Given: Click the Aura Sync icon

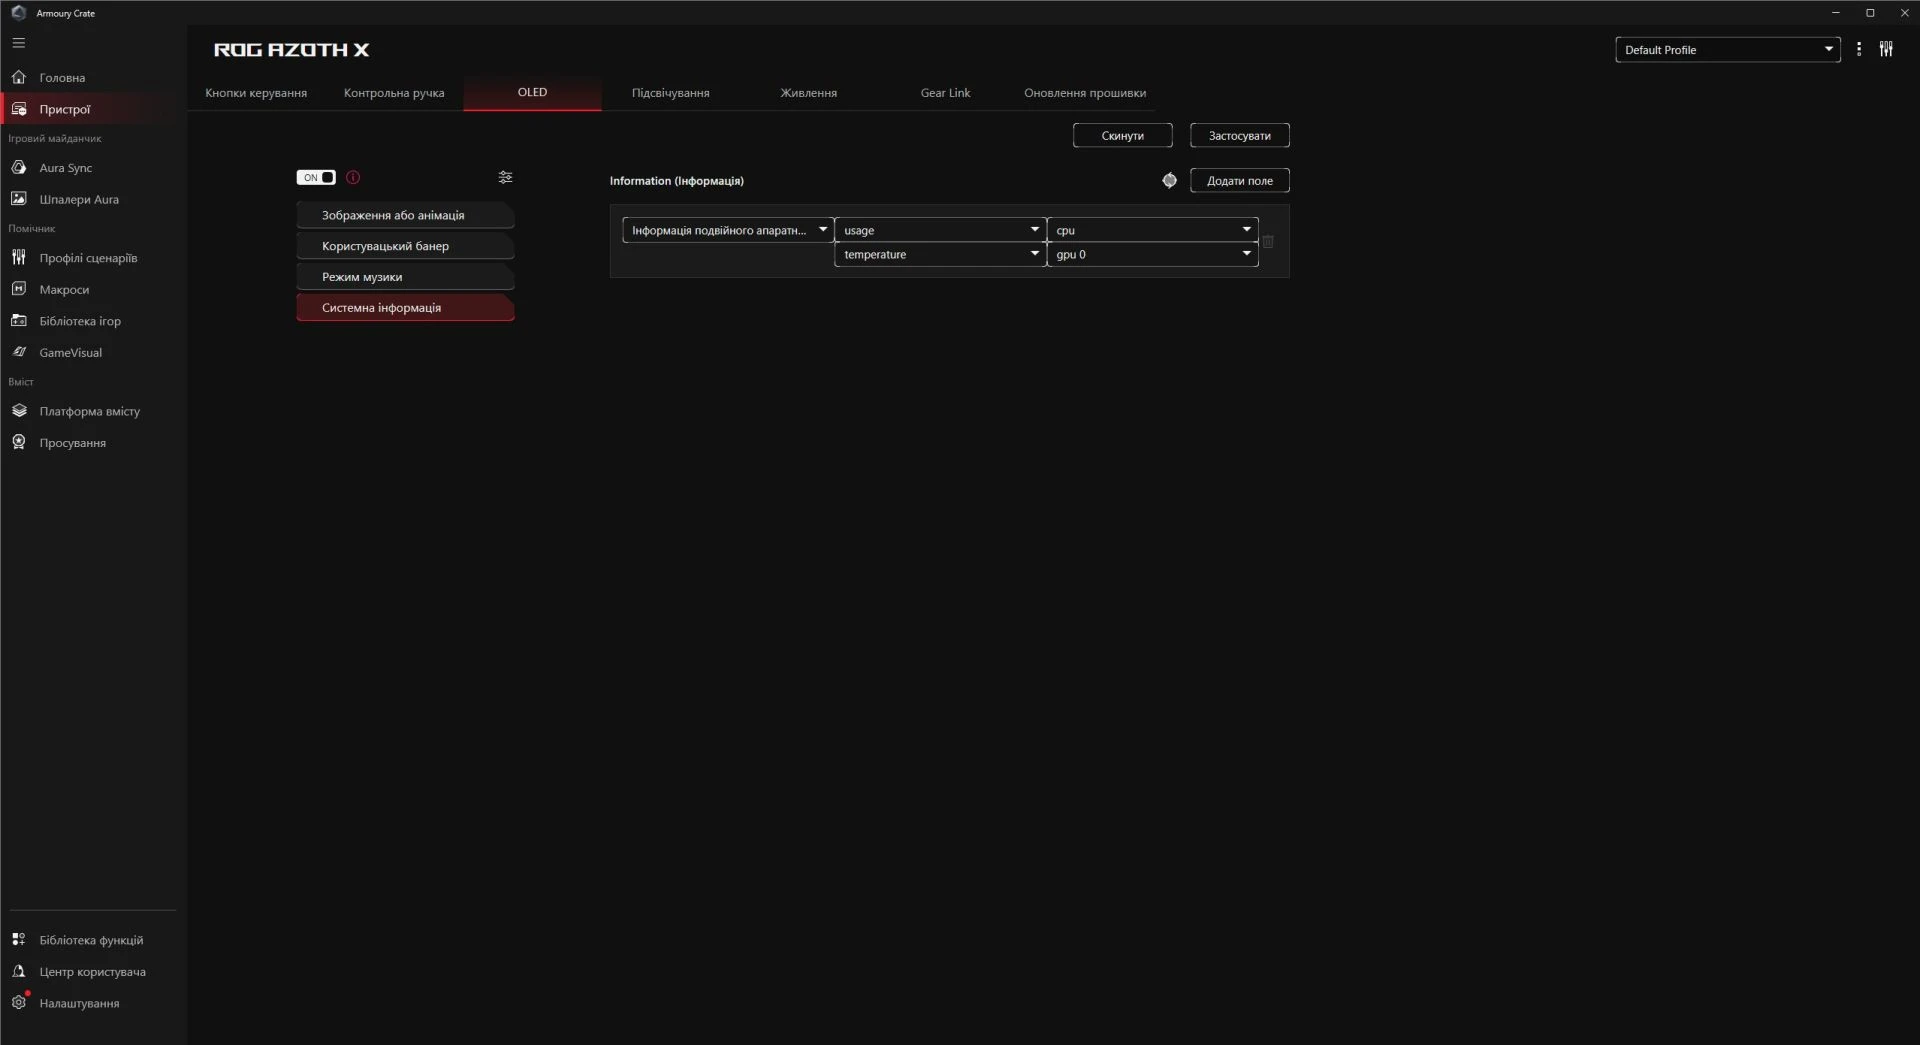Looking at the screenshot, I should [x=19, y=168].
